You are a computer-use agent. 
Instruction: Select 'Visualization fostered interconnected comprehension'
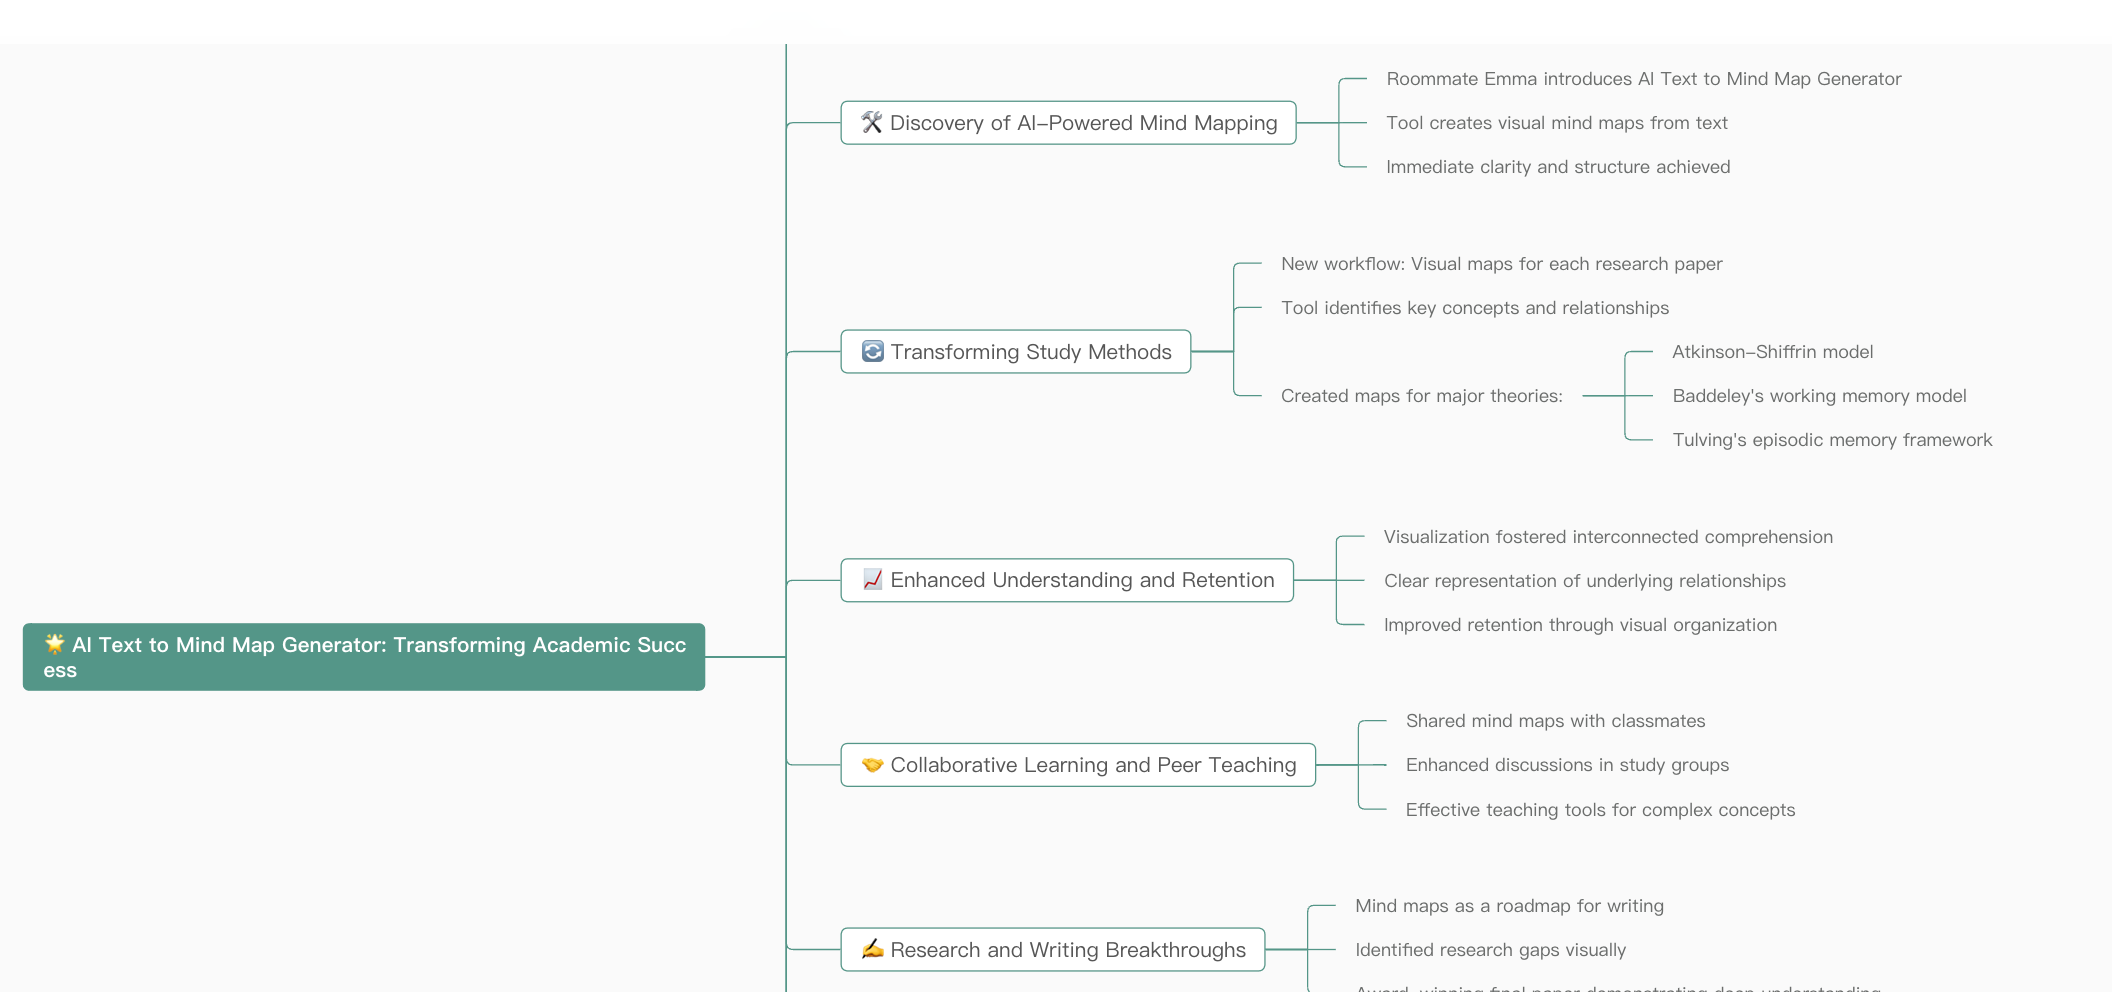click(x=1608, y=537)
